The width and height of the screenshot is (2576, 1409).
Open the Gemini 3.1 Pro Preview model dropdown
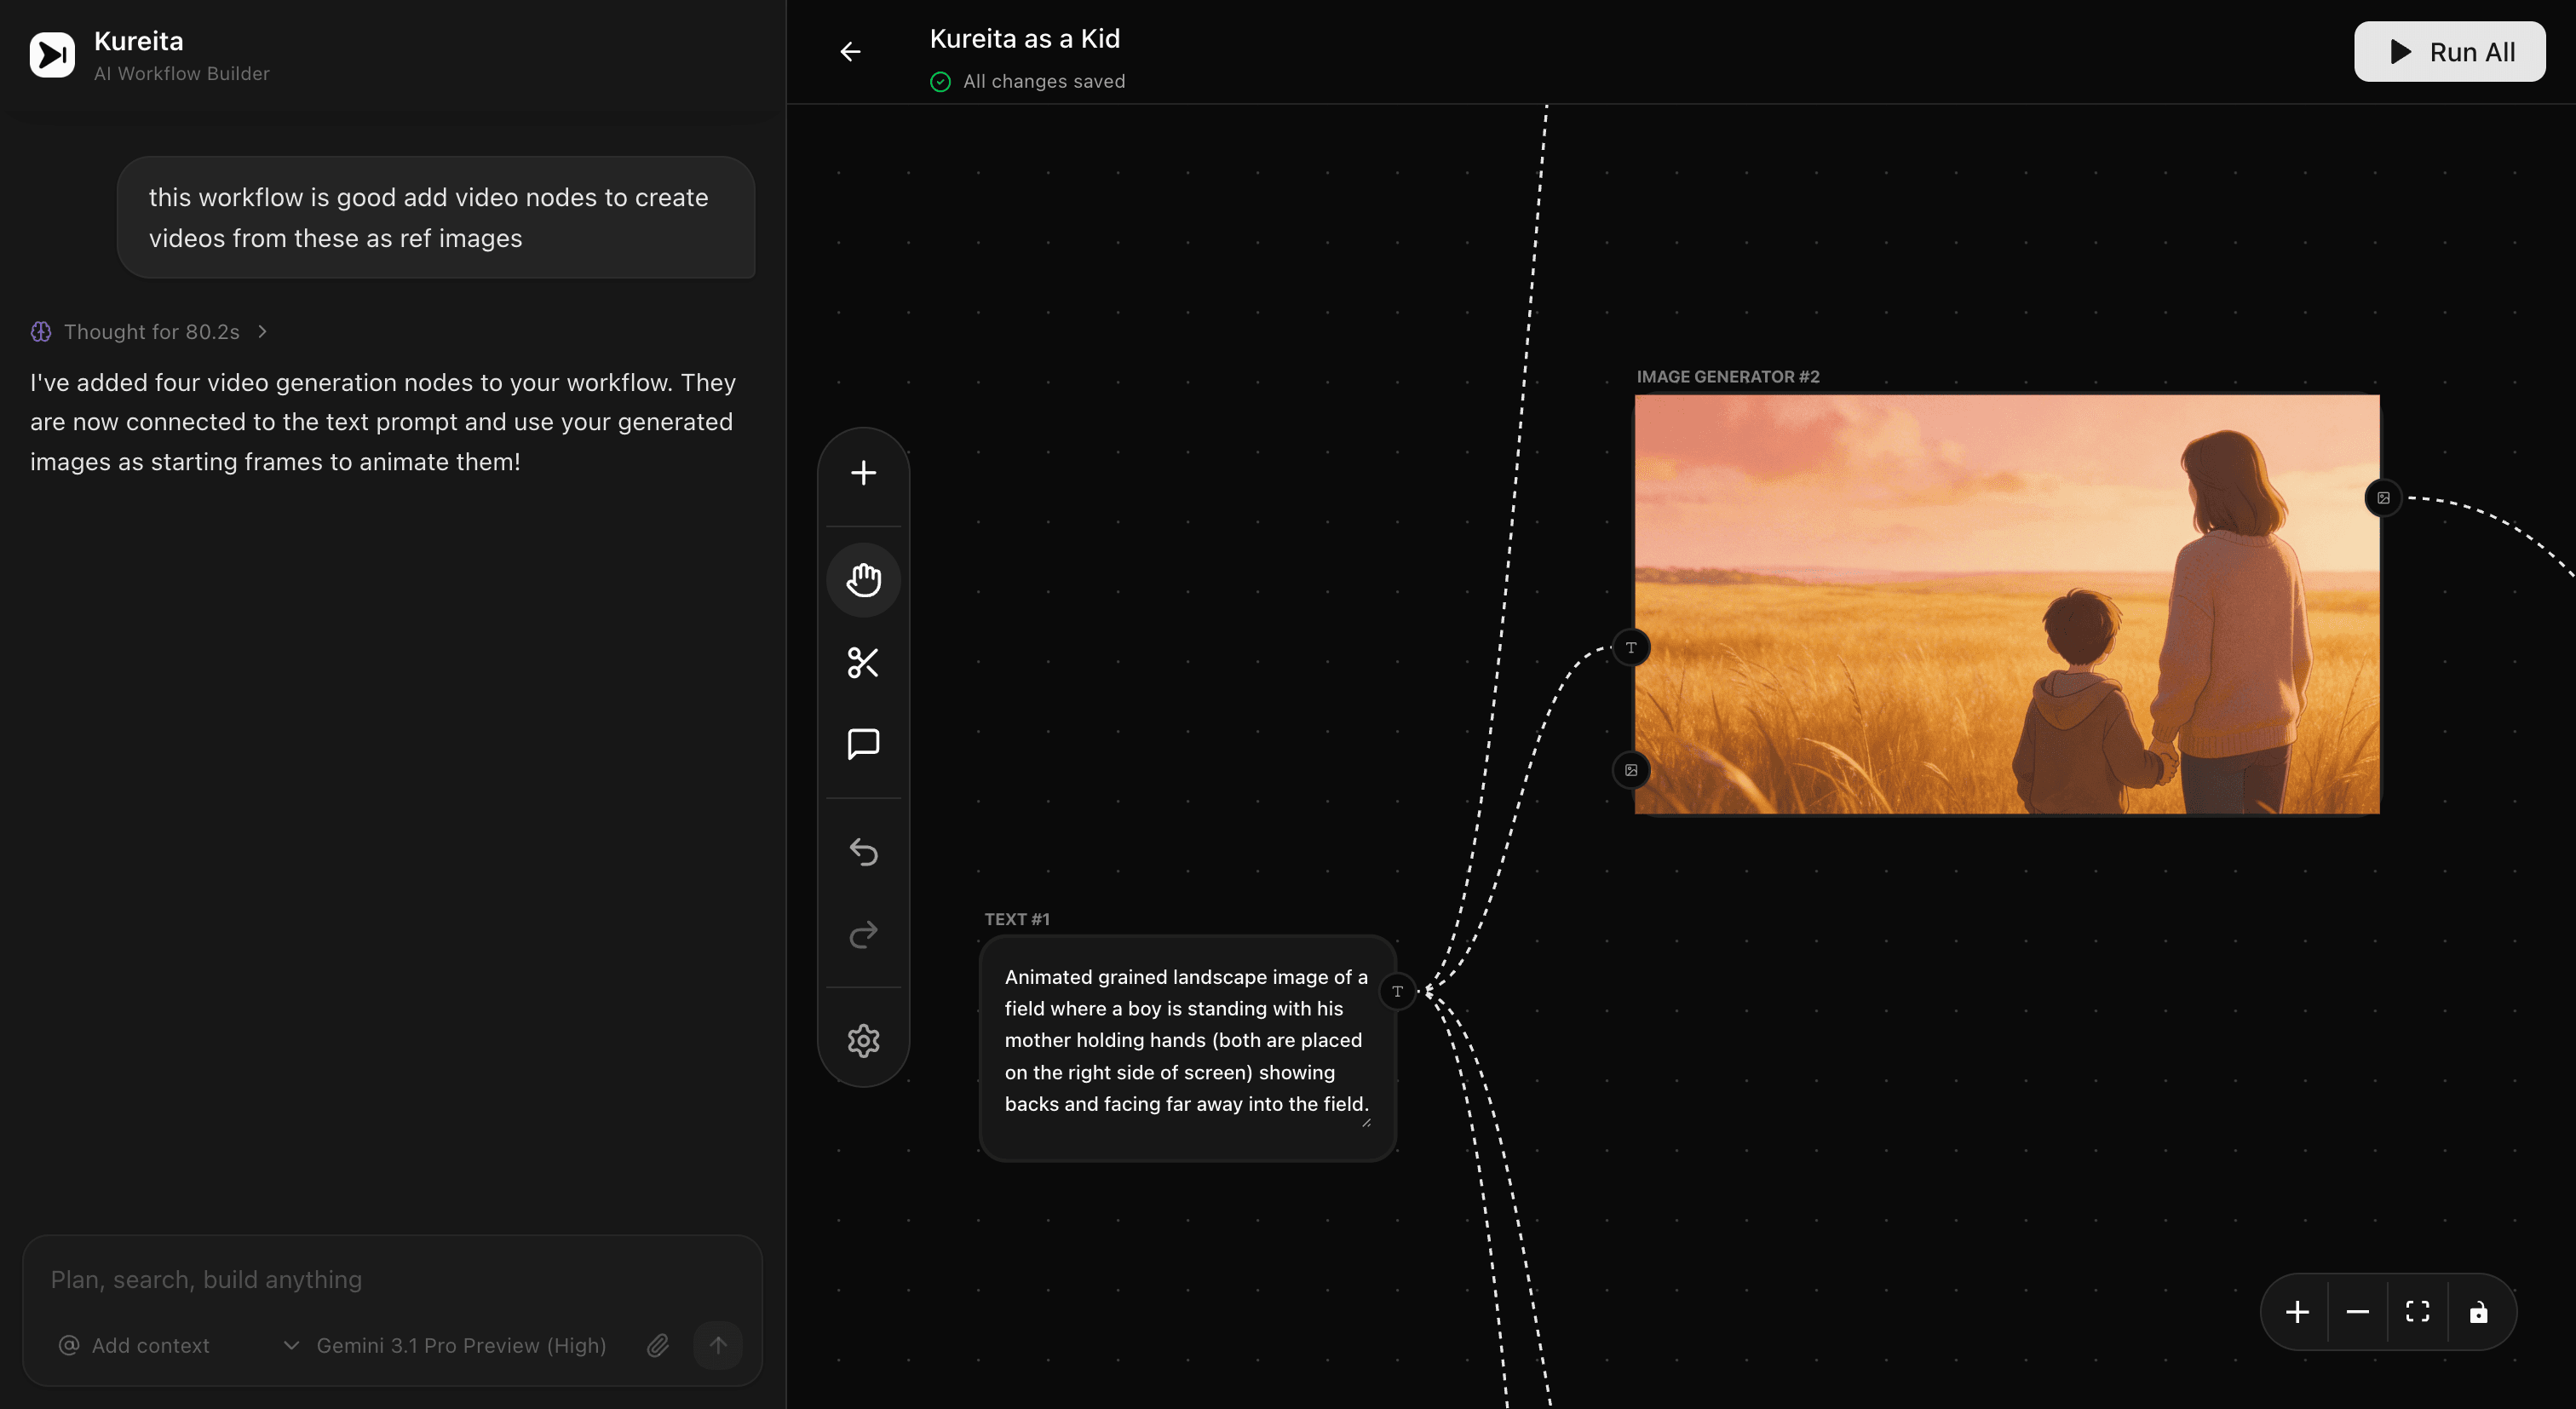tap(445, 1346)
